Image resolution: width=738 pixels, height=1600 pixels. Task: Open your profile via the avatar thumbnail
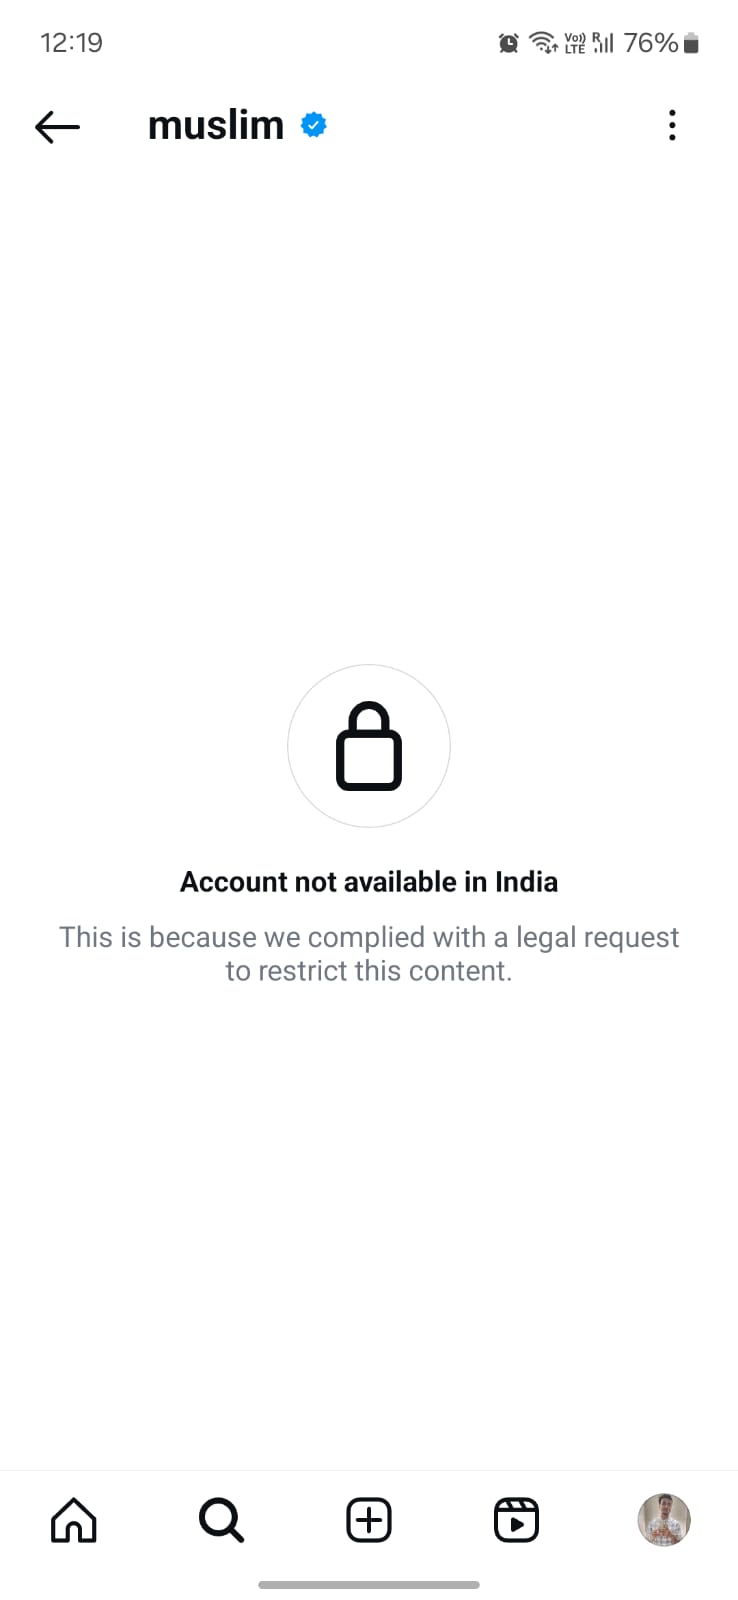664,1520
